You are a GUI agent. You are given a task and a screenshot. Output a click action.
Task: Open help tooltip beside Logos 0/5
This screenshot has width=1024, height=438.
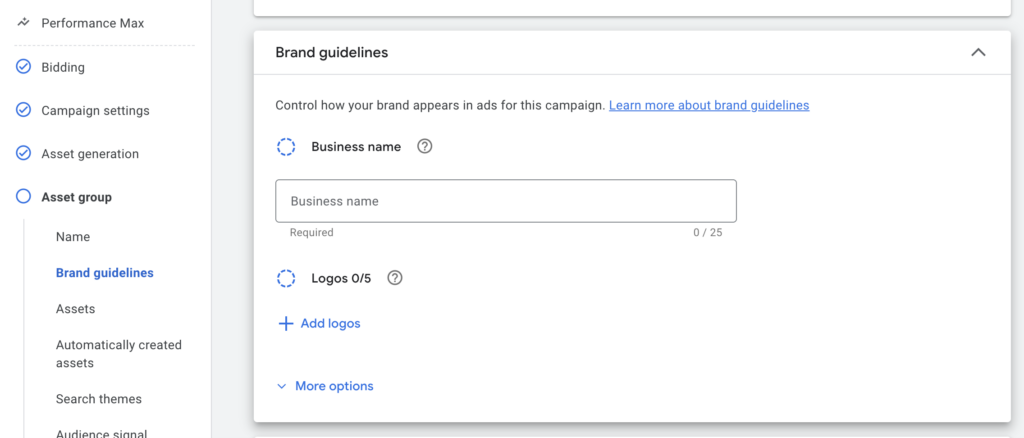pyautogui.click(x=395, y=278)
